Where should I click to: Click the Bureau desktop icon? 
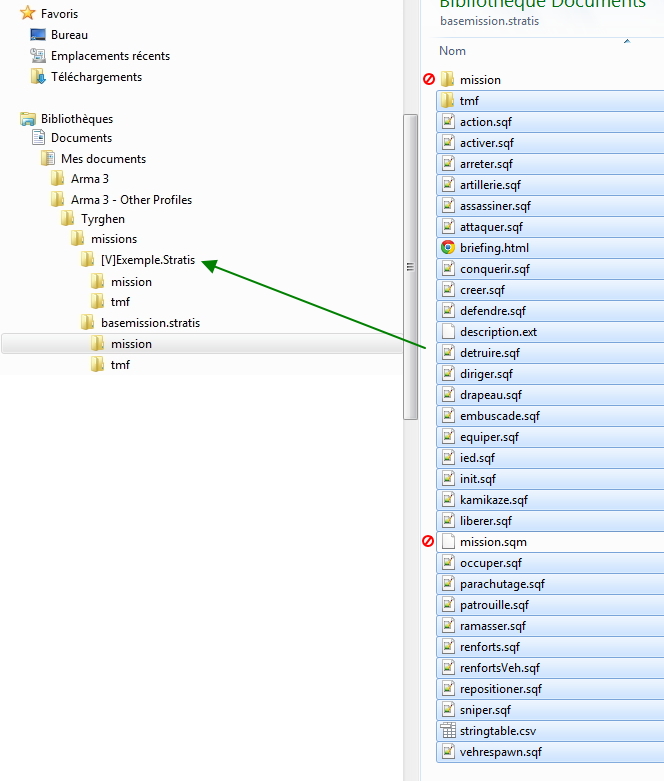[x=38, y=35]
